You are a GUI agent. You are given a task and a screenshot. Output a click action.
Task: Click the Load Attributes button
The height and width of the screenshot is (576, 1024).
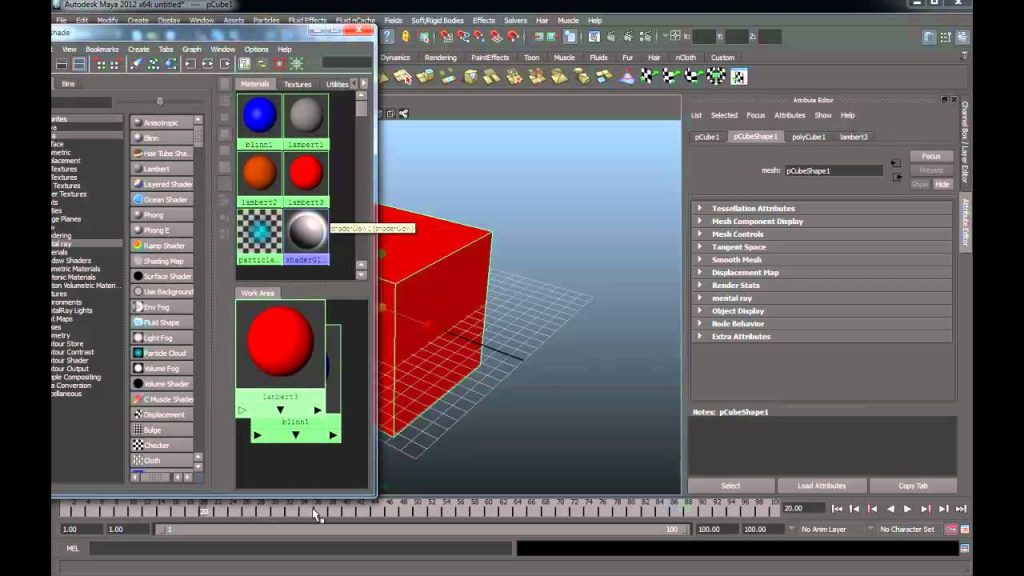click(x=822, y=486)
